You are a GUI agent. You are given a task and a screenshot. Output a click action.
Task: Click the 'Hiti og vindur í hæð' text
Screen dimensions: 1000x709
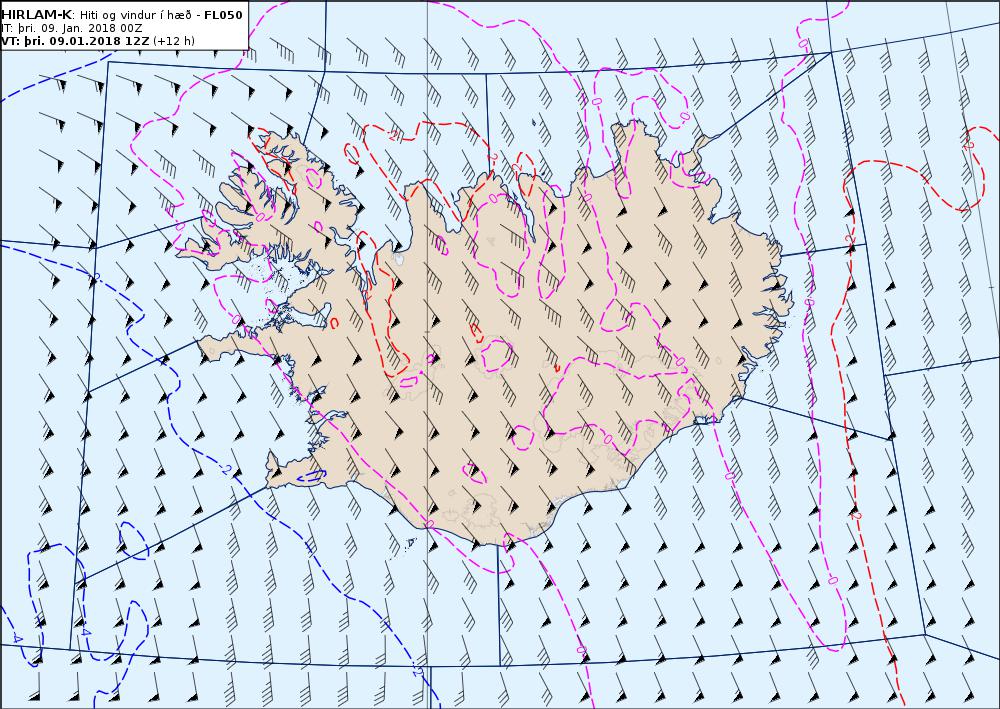(x=135, y=15)
